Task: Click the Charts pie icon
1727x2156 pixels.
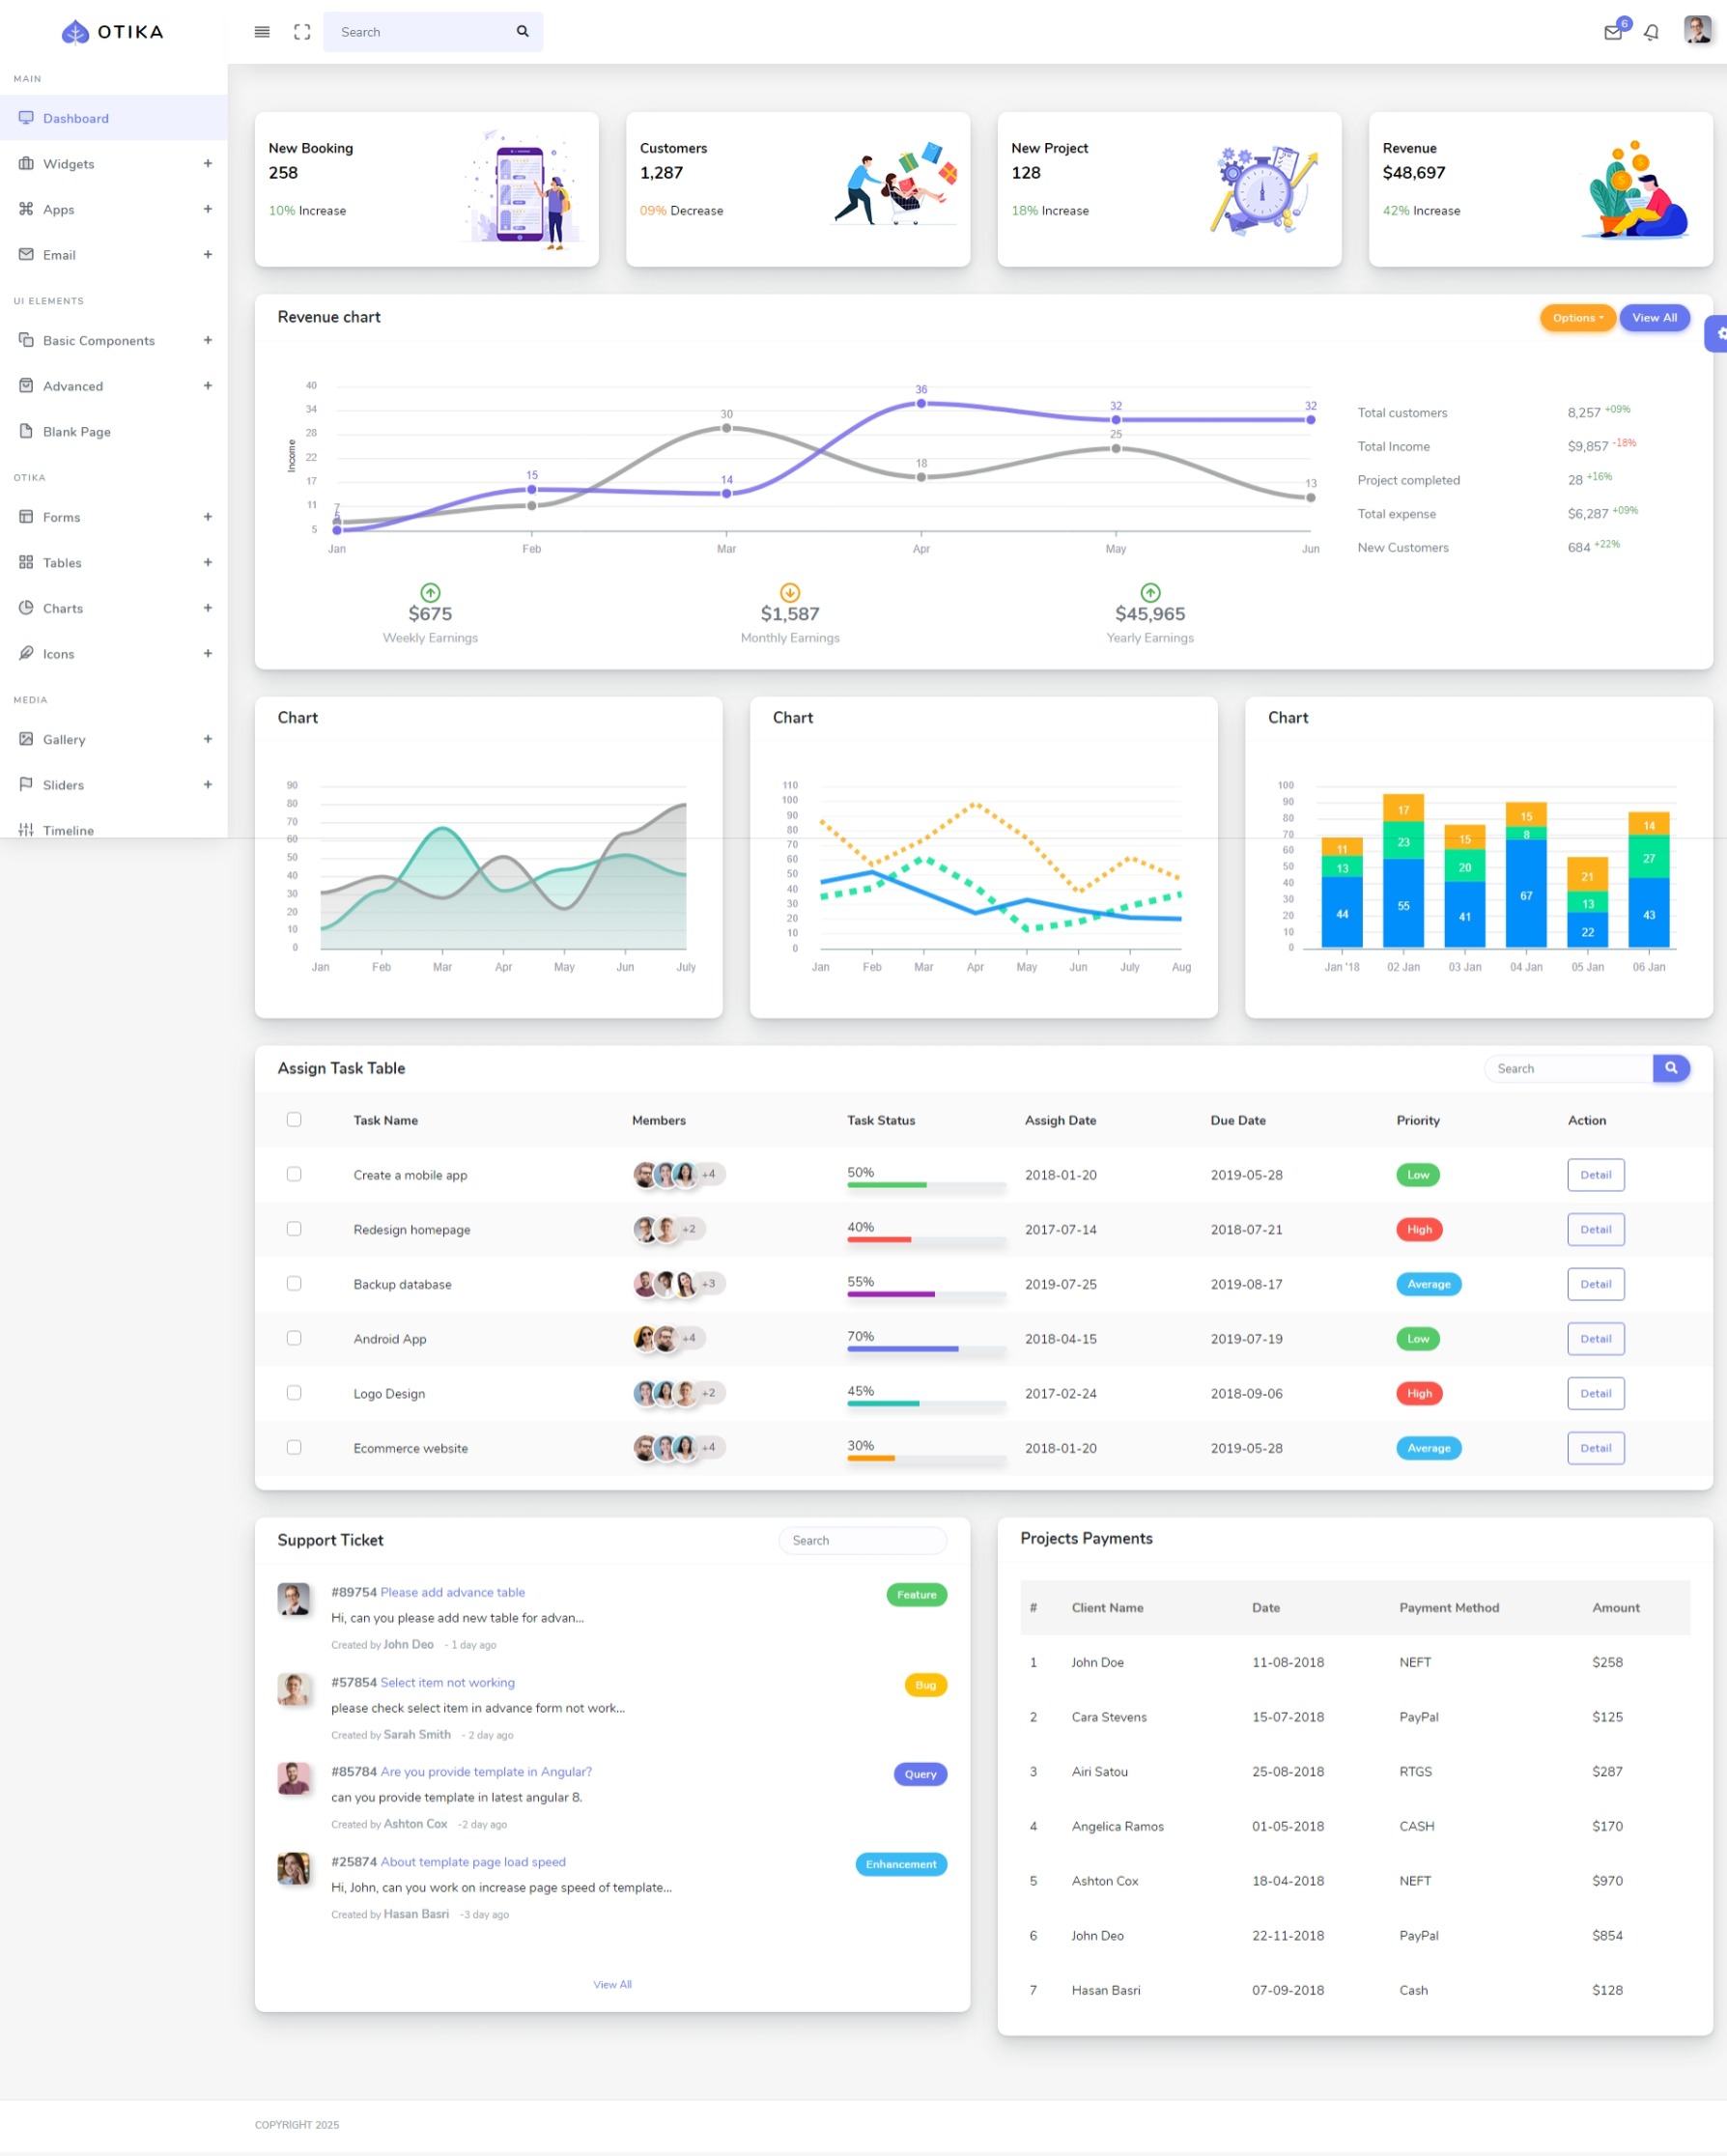Action: click(26, 608)
